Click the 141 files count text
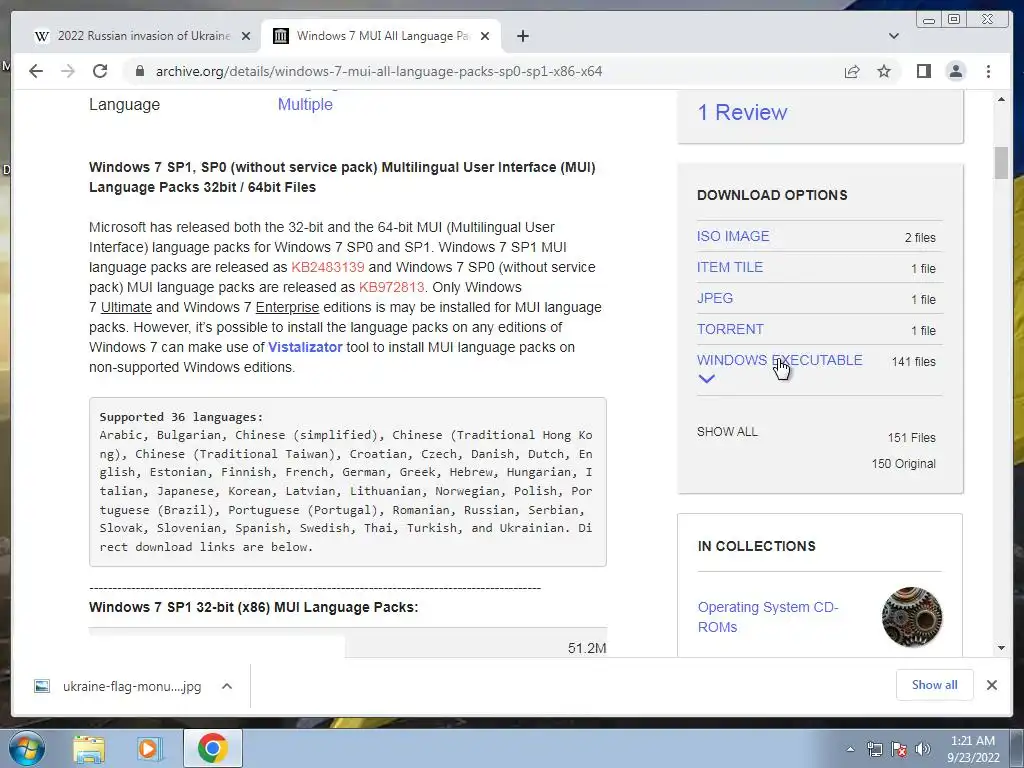 pyautogui.click(x=914, y=362)
